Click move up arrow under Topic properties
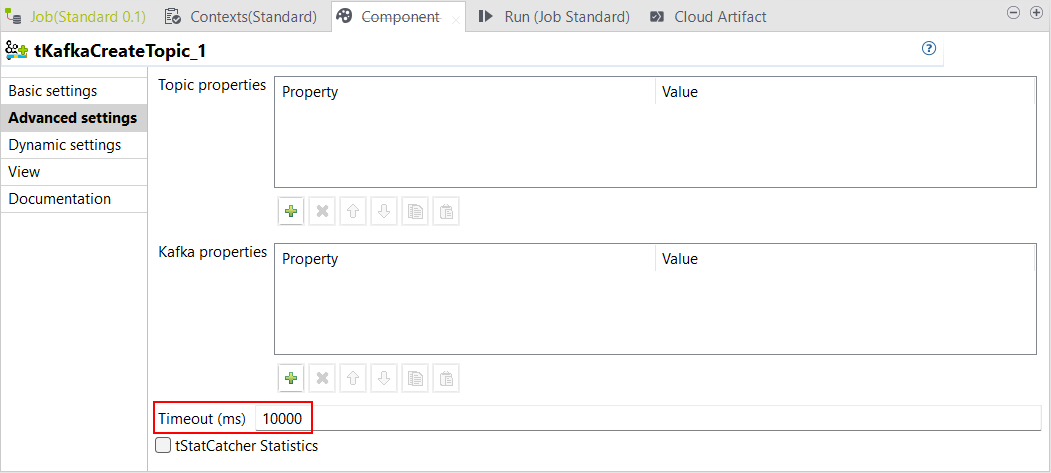 click(353, 212)
